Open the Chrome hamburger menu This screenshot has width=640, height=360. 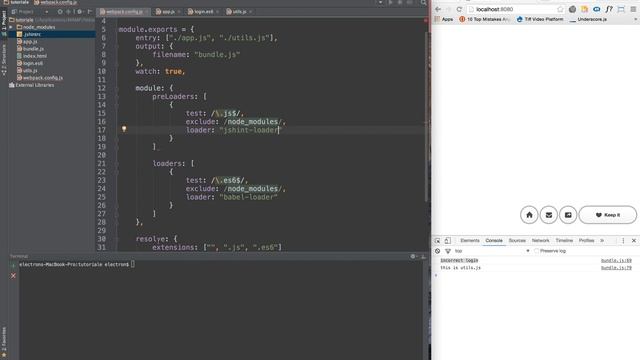(633, 9)
